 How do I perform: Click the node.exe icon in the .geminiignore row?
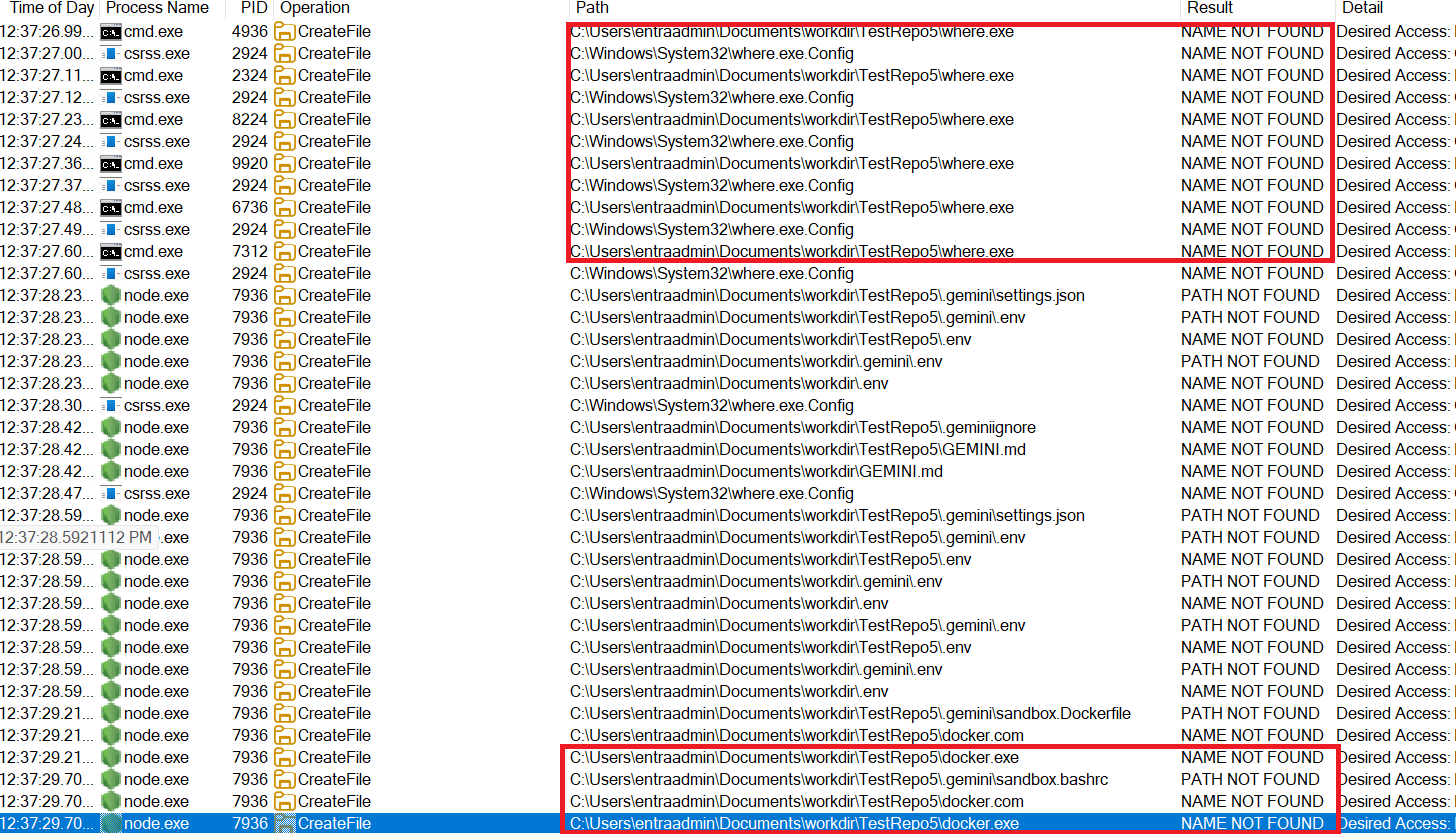coord(111,428)
